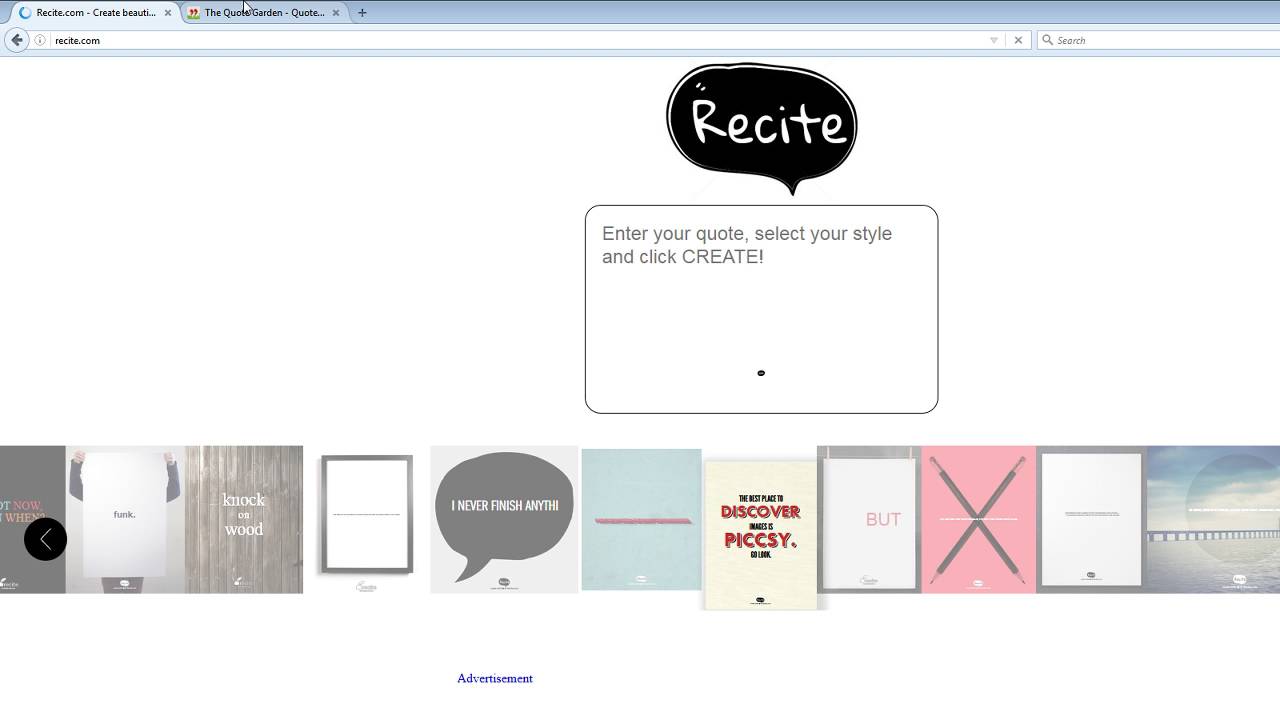Choose the bridge seascape template

[x=1213, y=519]
